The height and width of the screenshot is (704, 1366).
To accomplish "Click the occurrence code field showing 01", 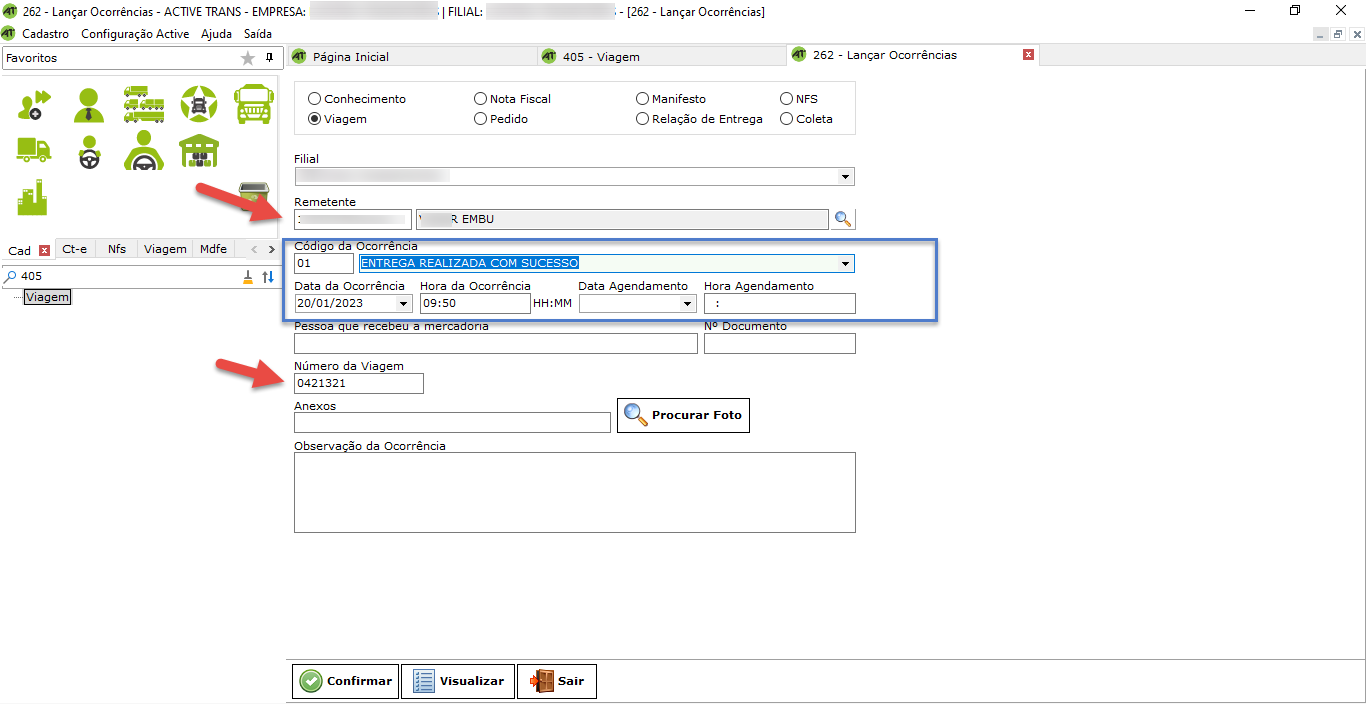I will click(x=324, y=264).
